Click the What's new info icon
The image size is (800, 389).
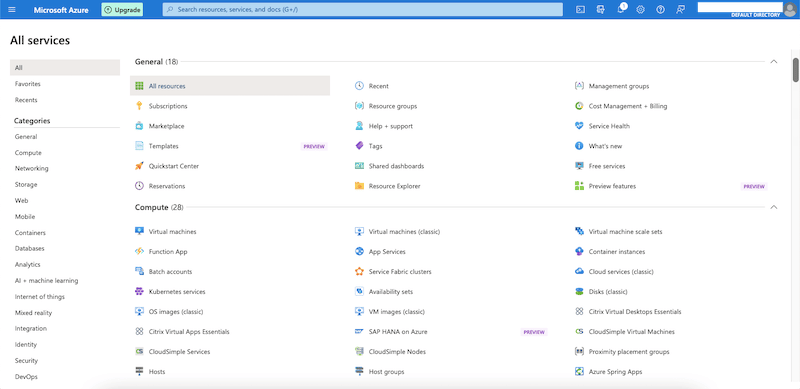tap(579, 146)
